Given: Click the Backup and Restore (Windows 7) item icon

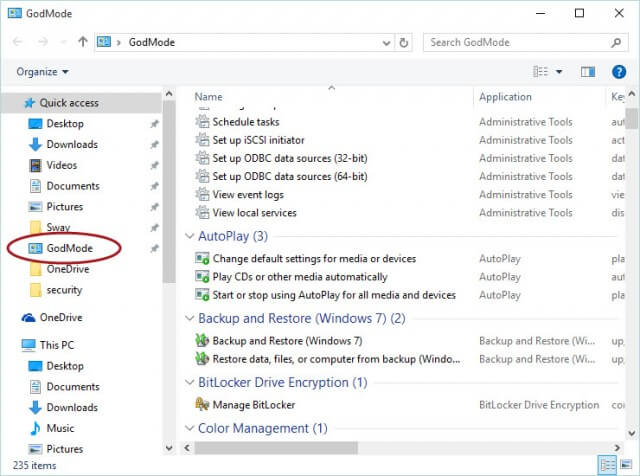Looking at the screenshot, I should pyautogui.click(x=202, y=340).
